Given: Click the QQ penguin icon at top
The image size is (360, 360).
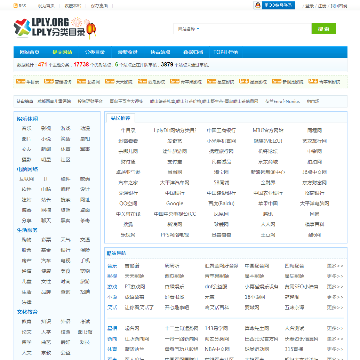Looking at the screenshot, I should point(257,5).
